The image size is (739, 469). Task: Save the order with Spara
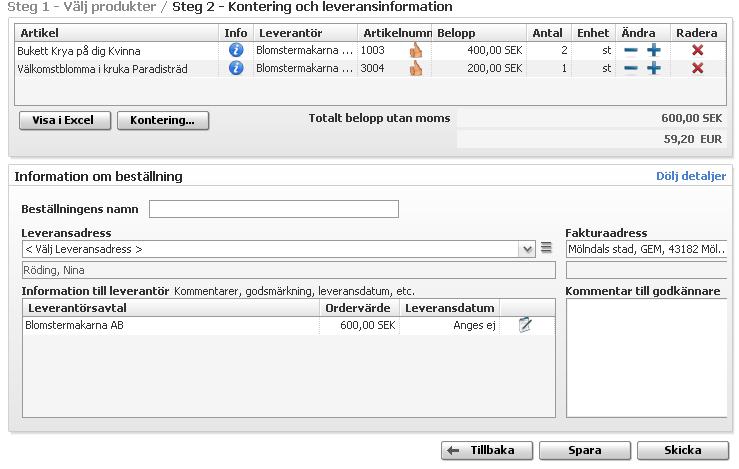point(585,450)
